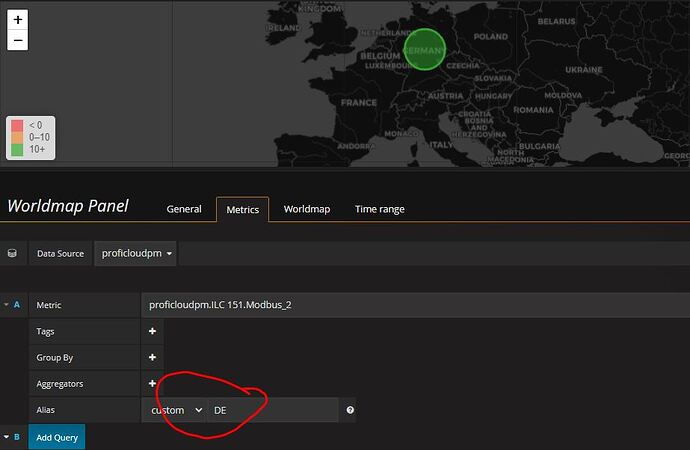The width and height of the screenshot is (690, 450).
Task: Click the Metric name input field
Action: [x=415, y=305]
